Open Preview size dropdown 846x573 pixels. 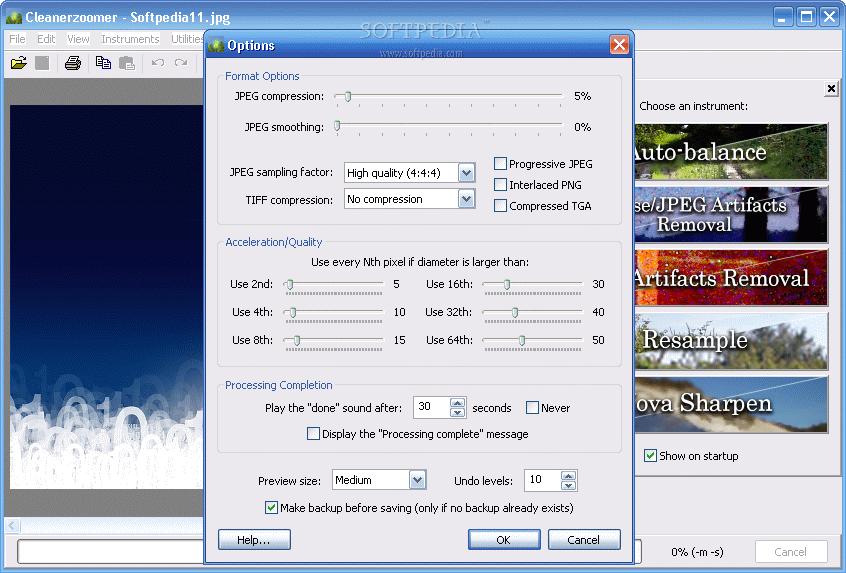pos(417,480)
